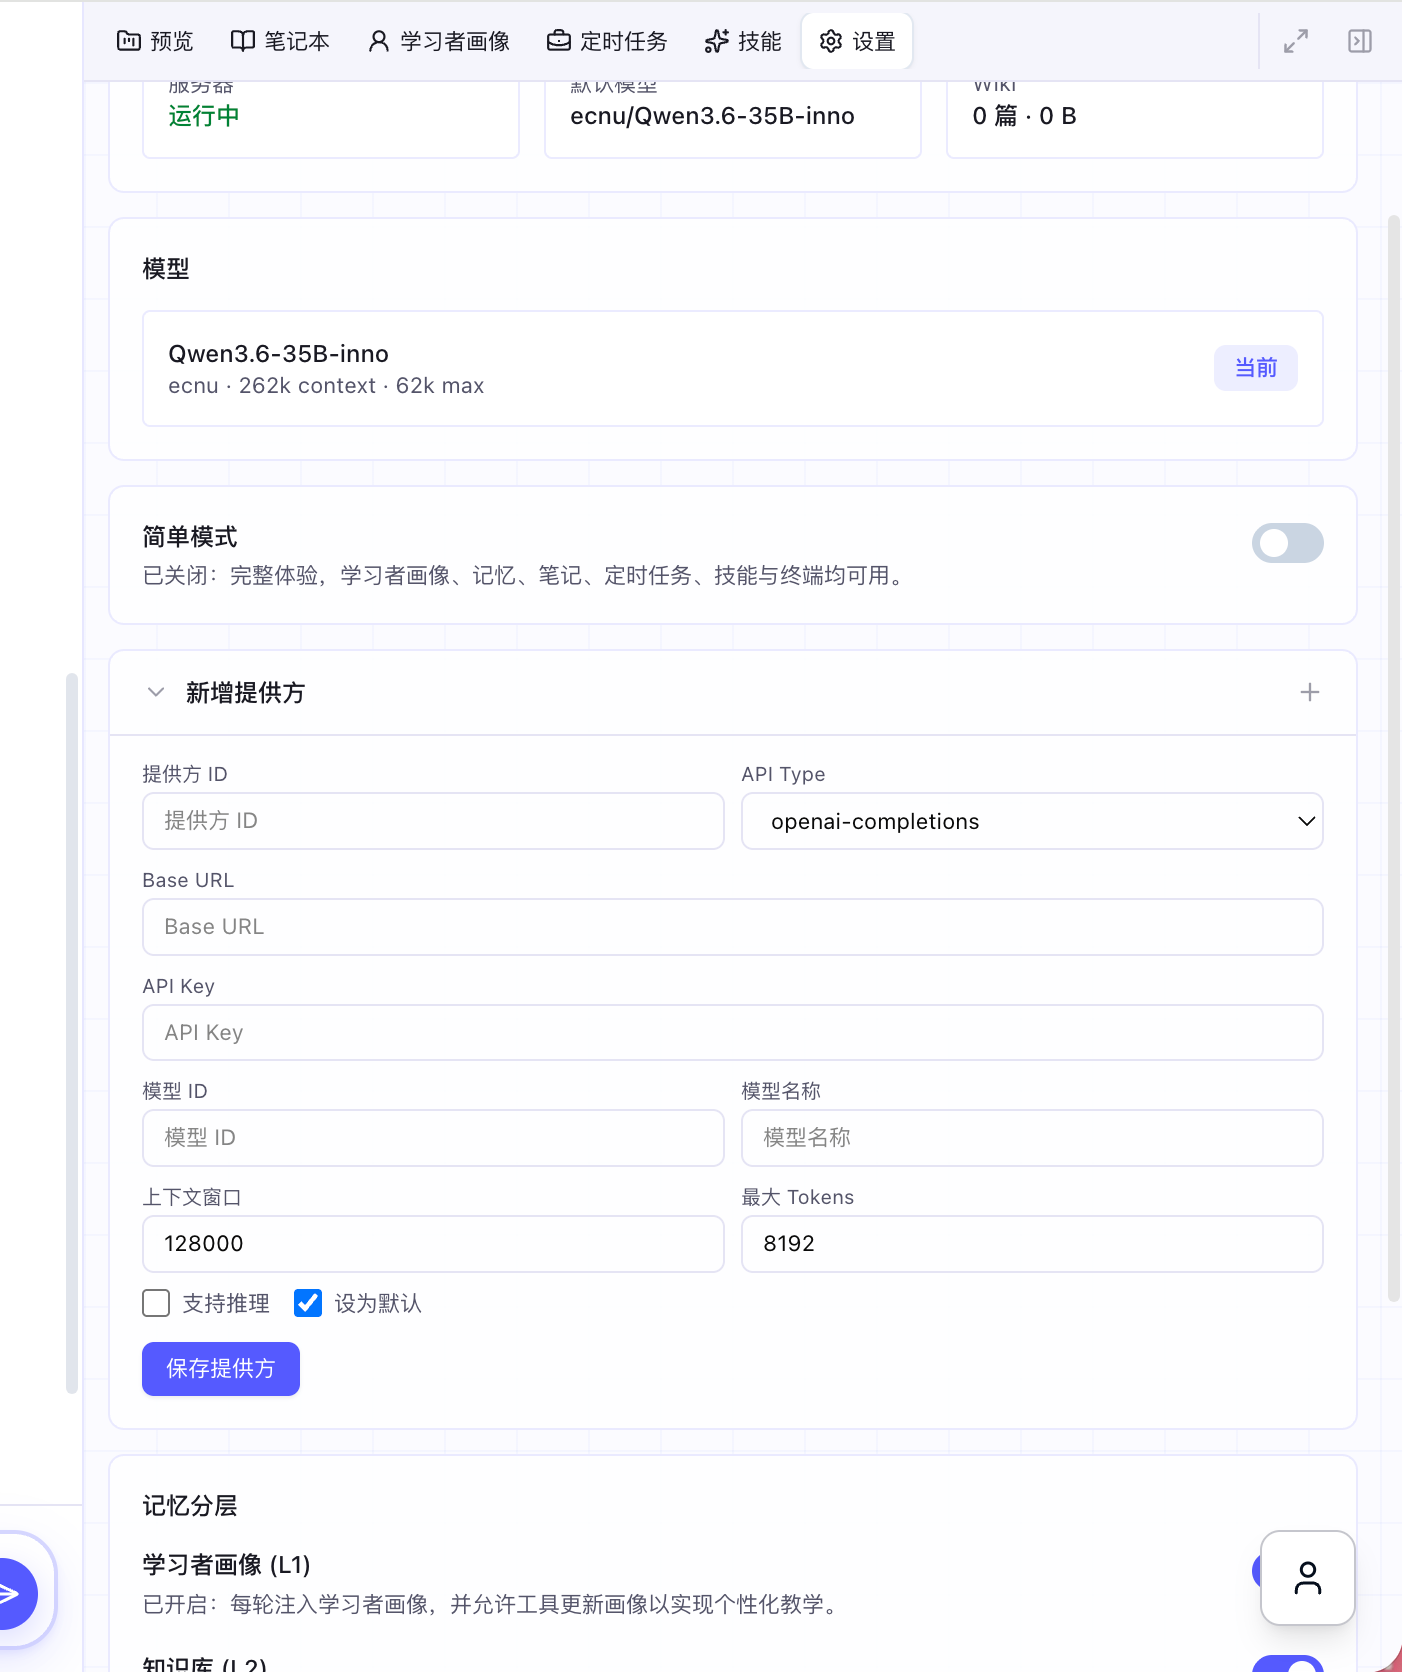Focus the 模型 ID input field

pyautogui.click(x=433, y=1138)
